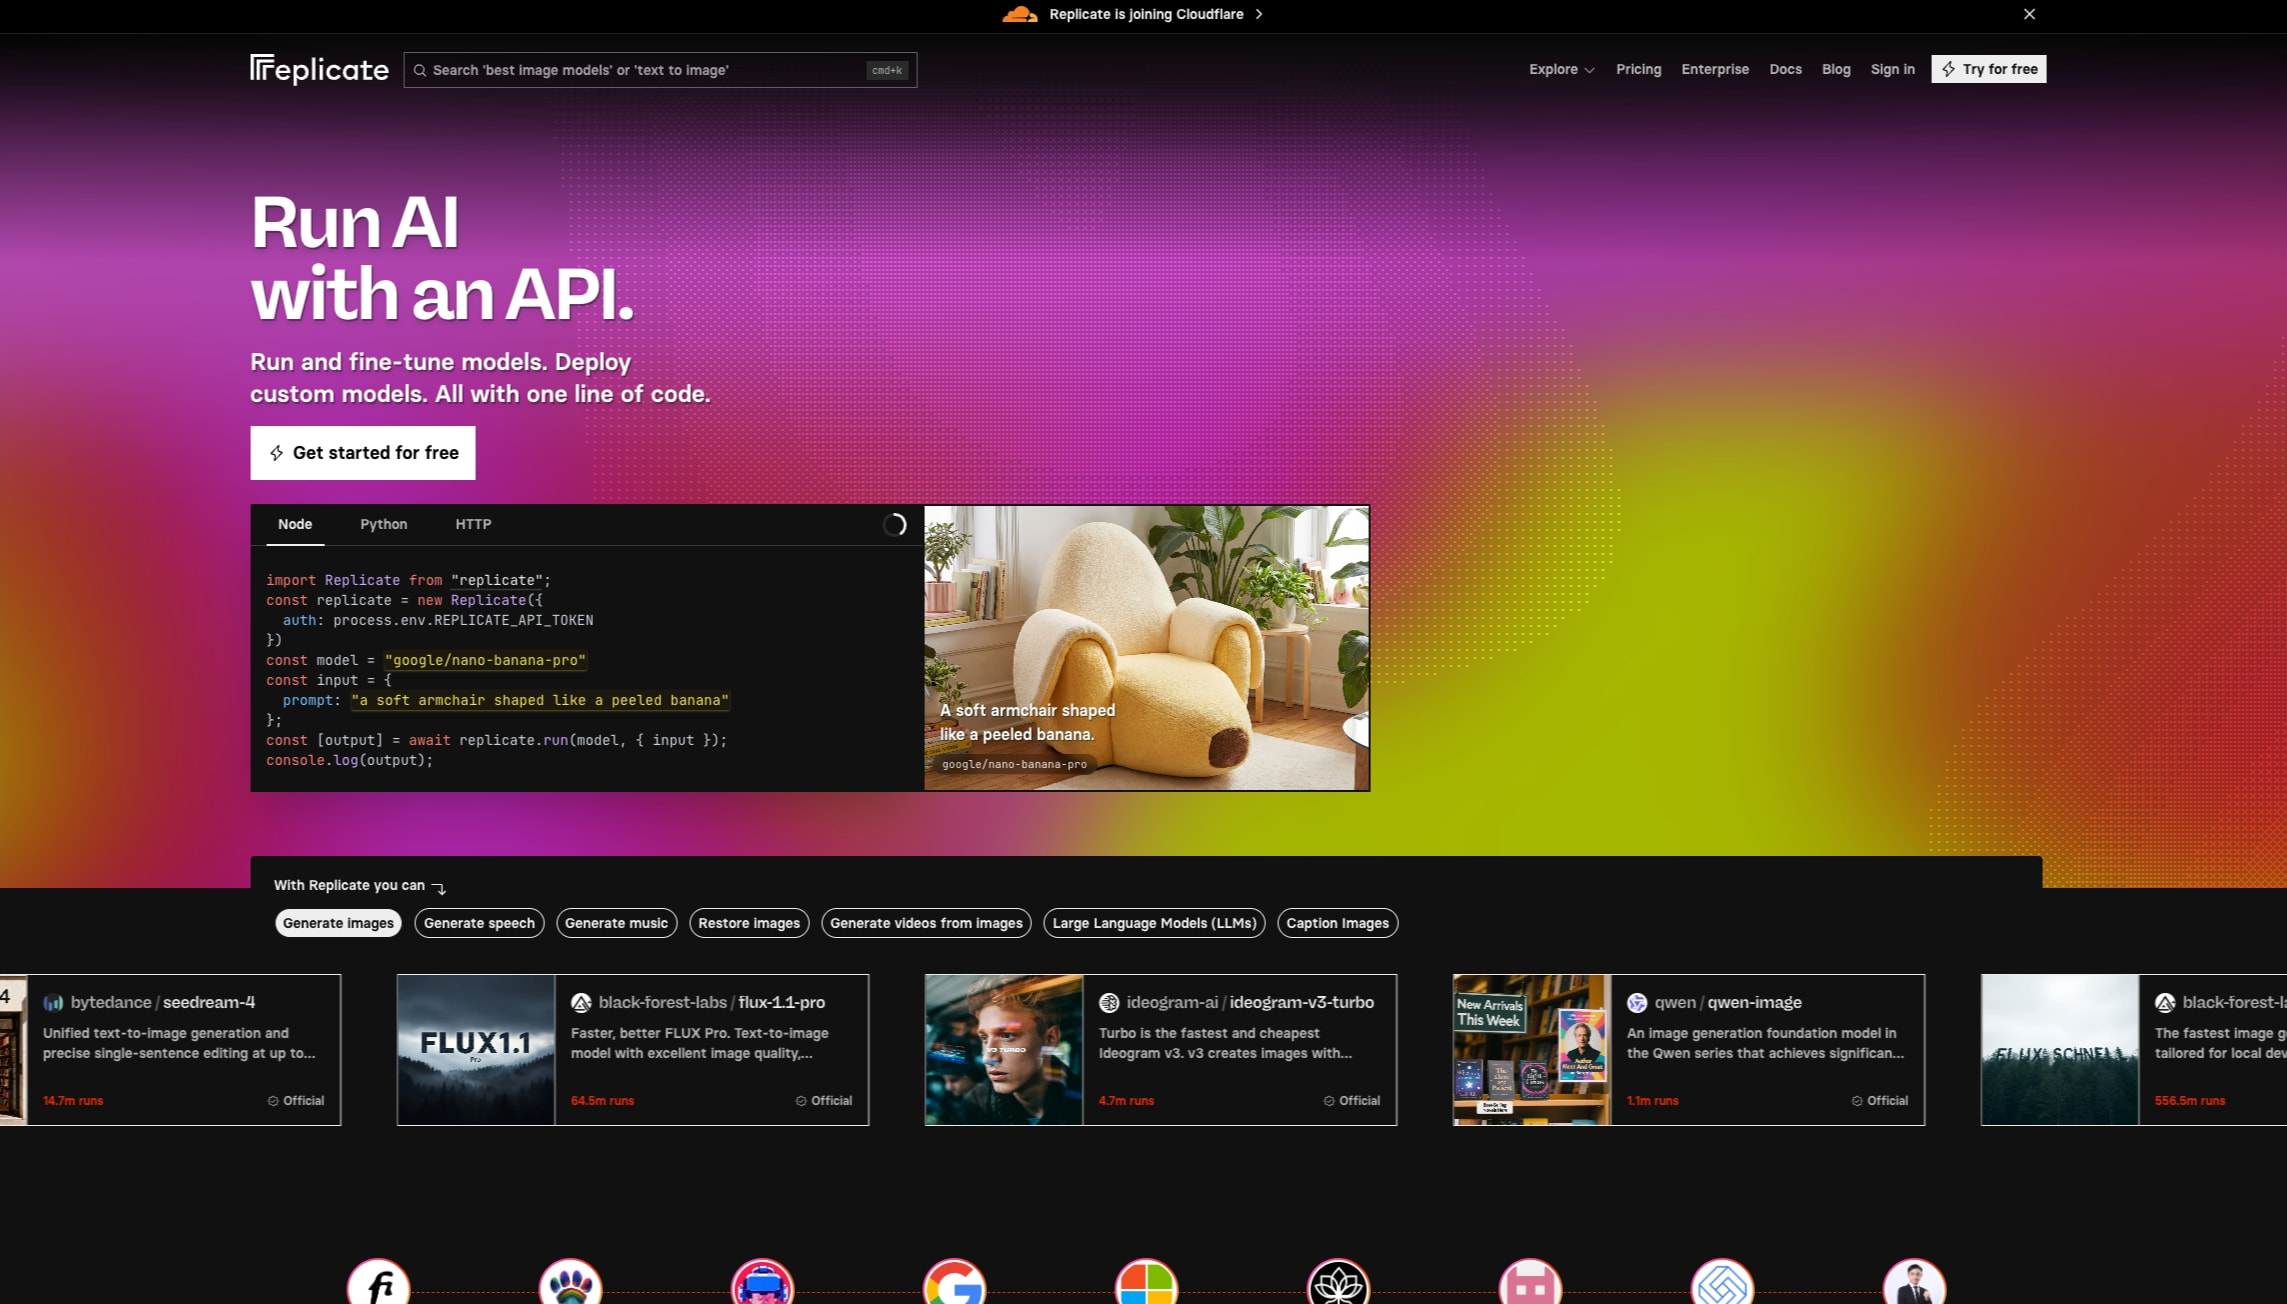Click the pink robot face logo circle
The image size is (2287, 1304).
click(1530, 1283)
